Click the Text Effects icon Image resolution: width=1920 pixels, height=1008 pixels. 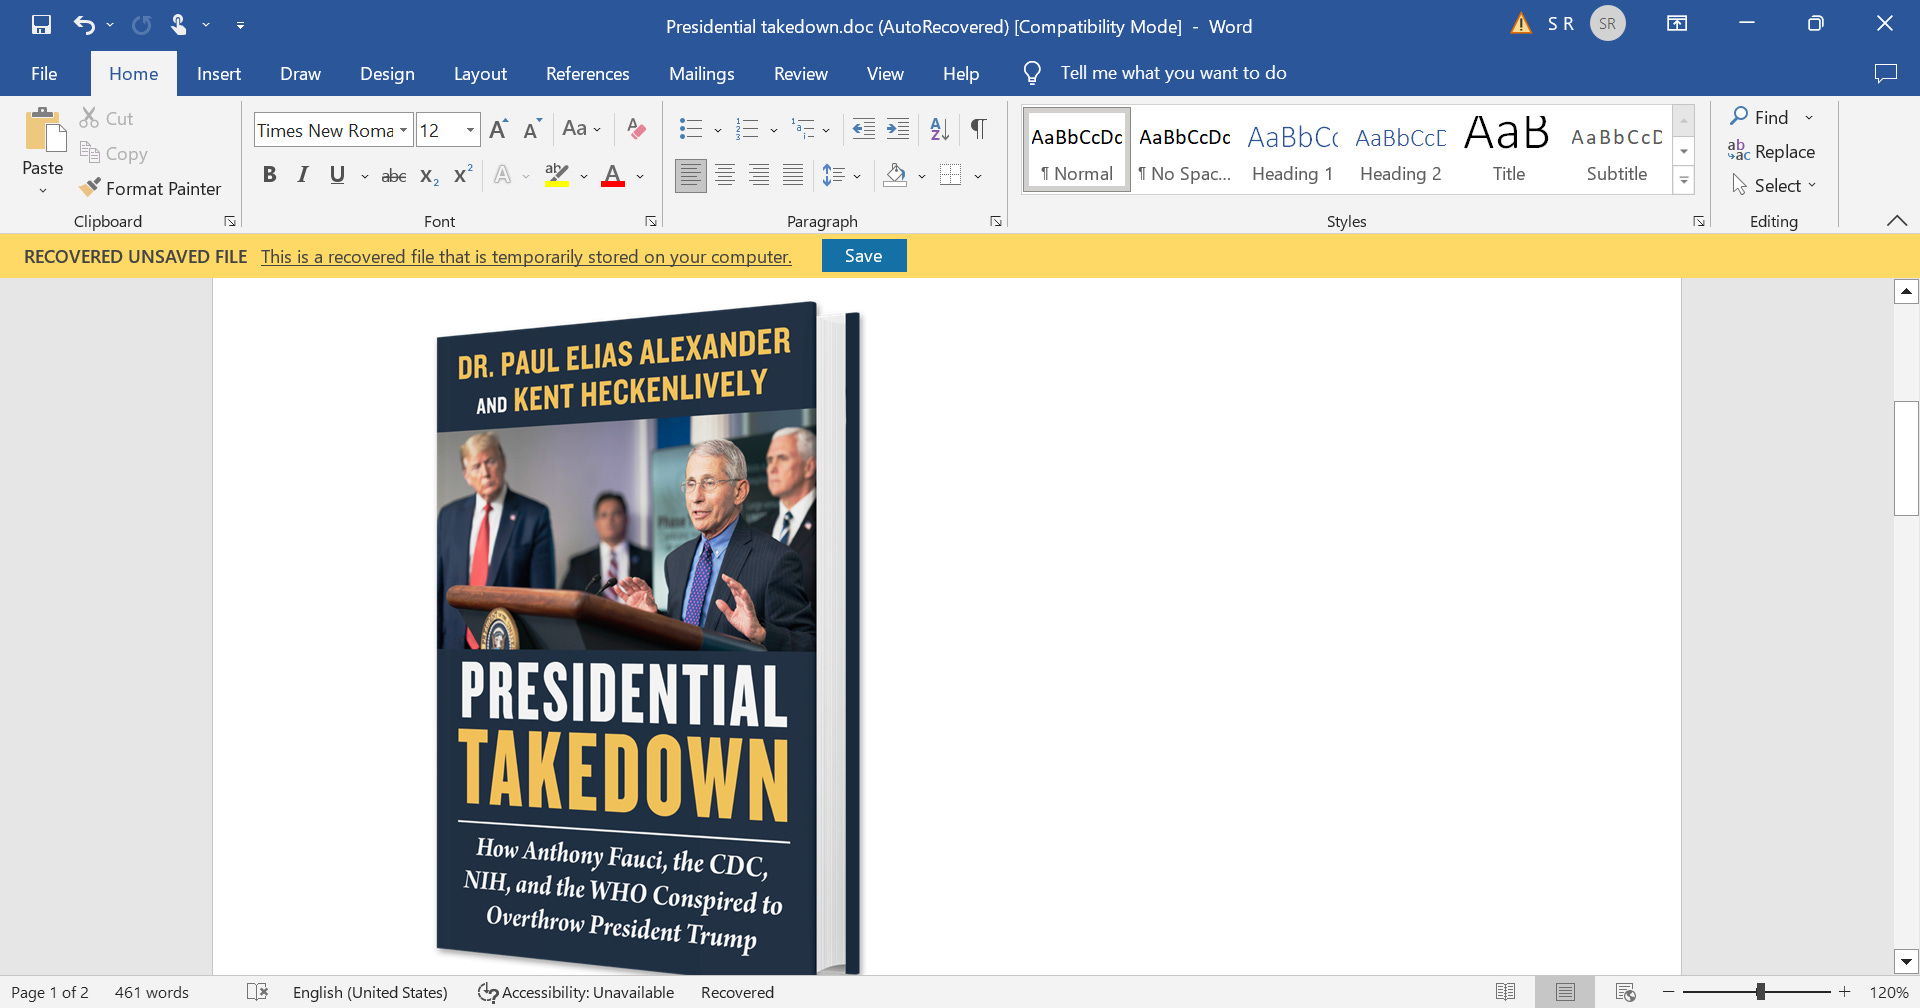point(503,176)
